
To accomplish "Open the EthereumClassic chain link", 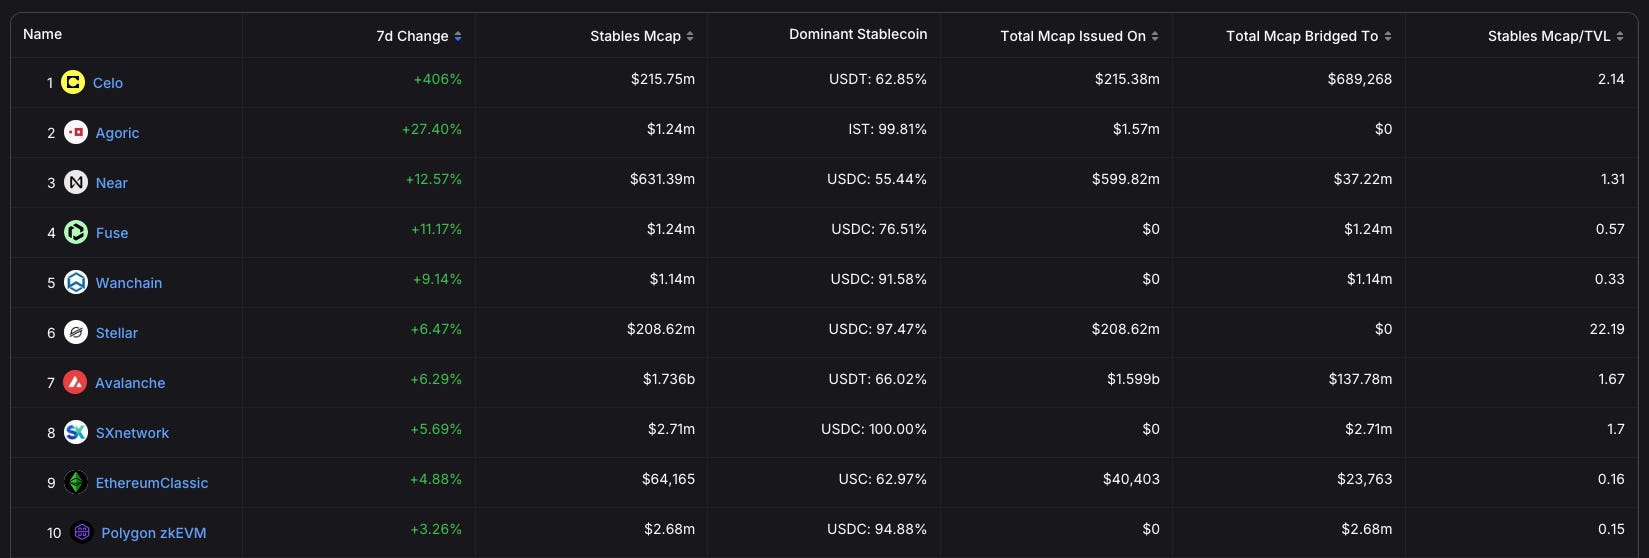I will point(152,483).
